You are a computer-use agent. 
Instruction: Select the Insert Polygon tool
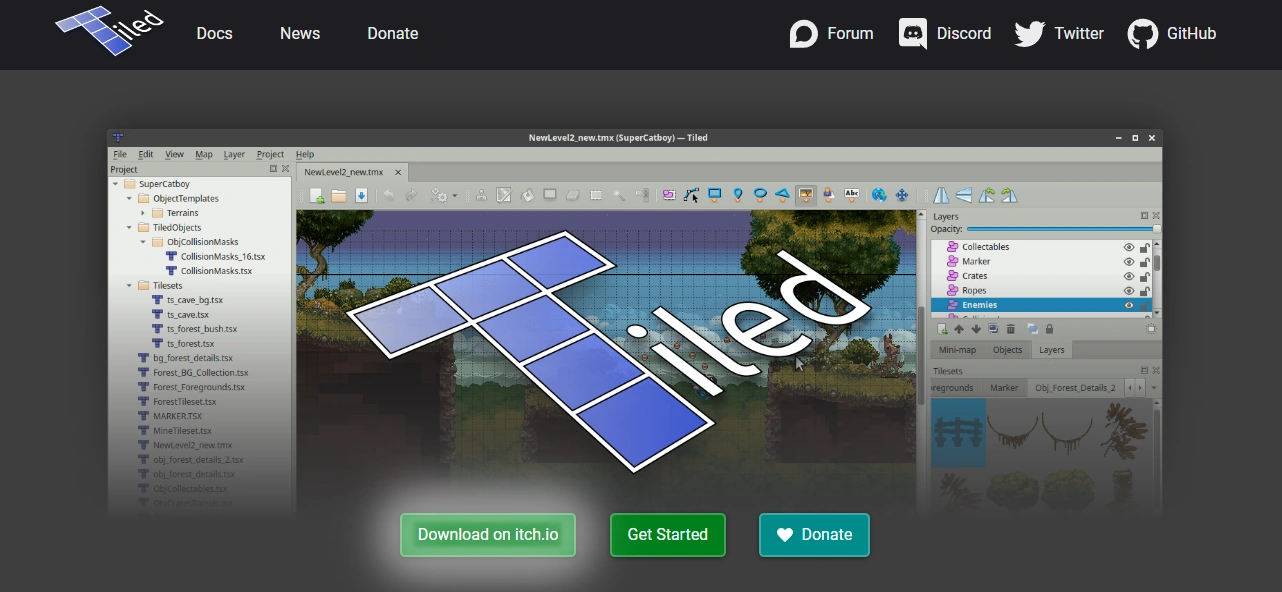tap(782, 195)
